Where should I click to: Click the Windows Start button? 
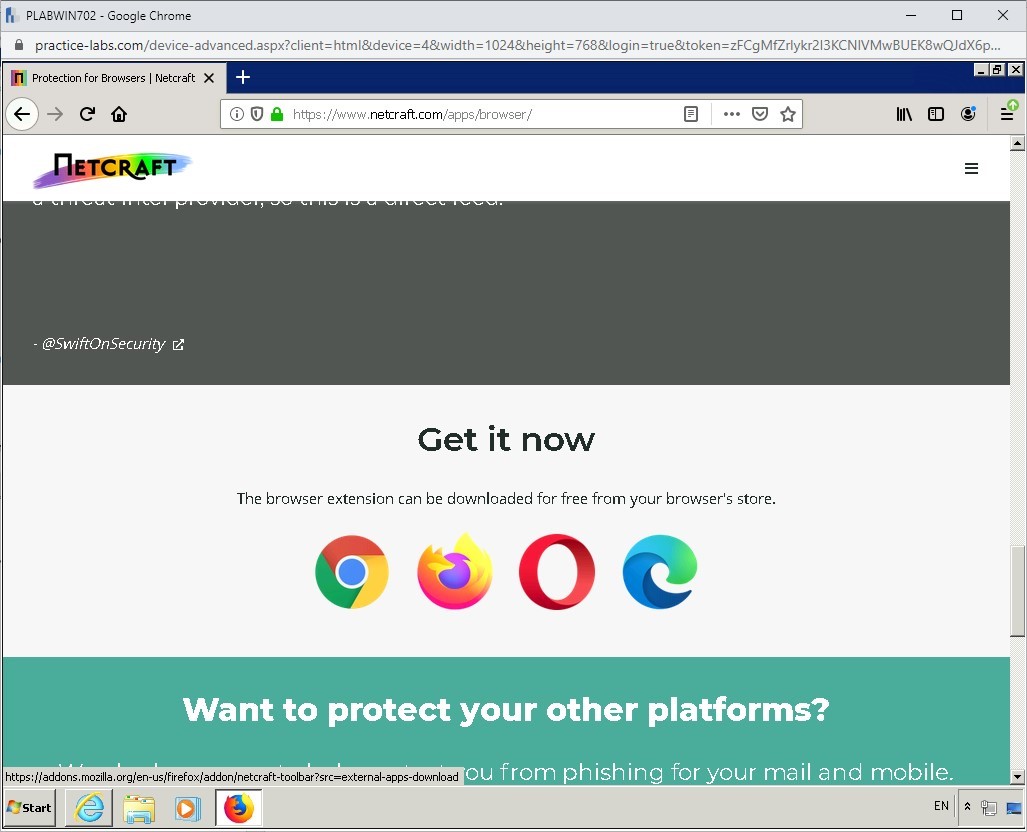coord(30,807)
